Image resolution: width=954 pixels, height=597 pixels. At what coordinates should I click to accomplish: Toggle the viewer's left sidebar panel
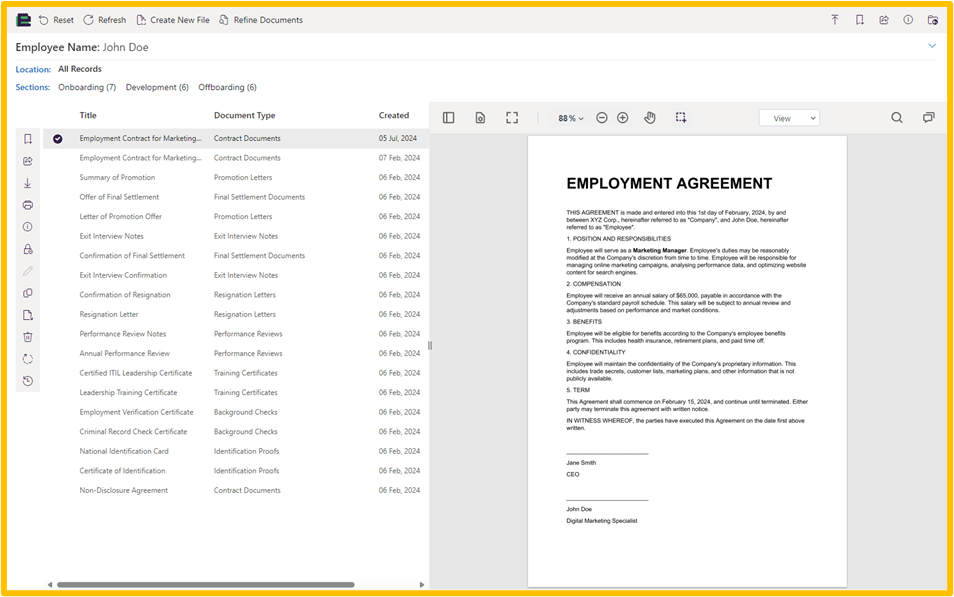pos(449,118)
